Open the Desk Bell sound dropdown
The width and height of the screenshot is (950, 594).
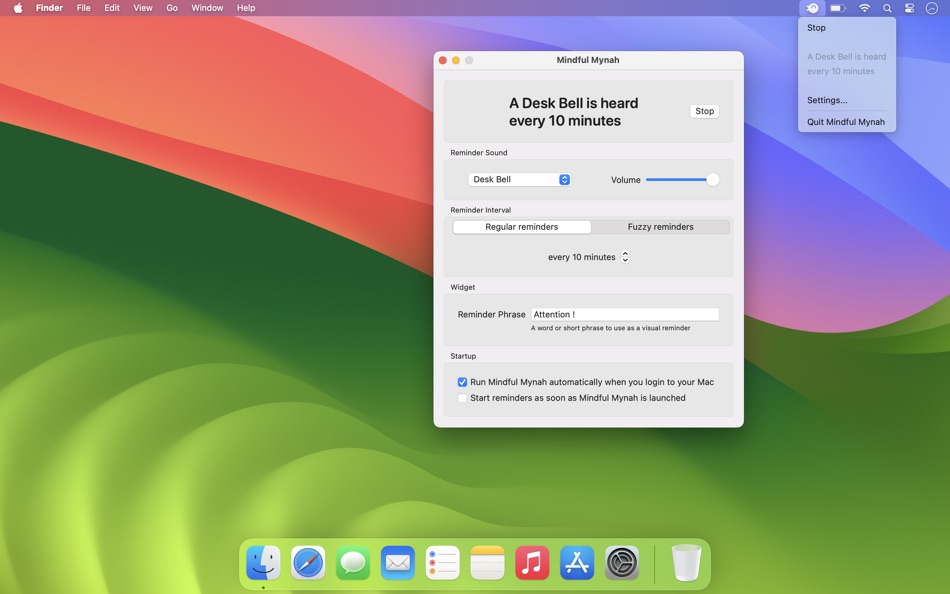pos(519,179)
